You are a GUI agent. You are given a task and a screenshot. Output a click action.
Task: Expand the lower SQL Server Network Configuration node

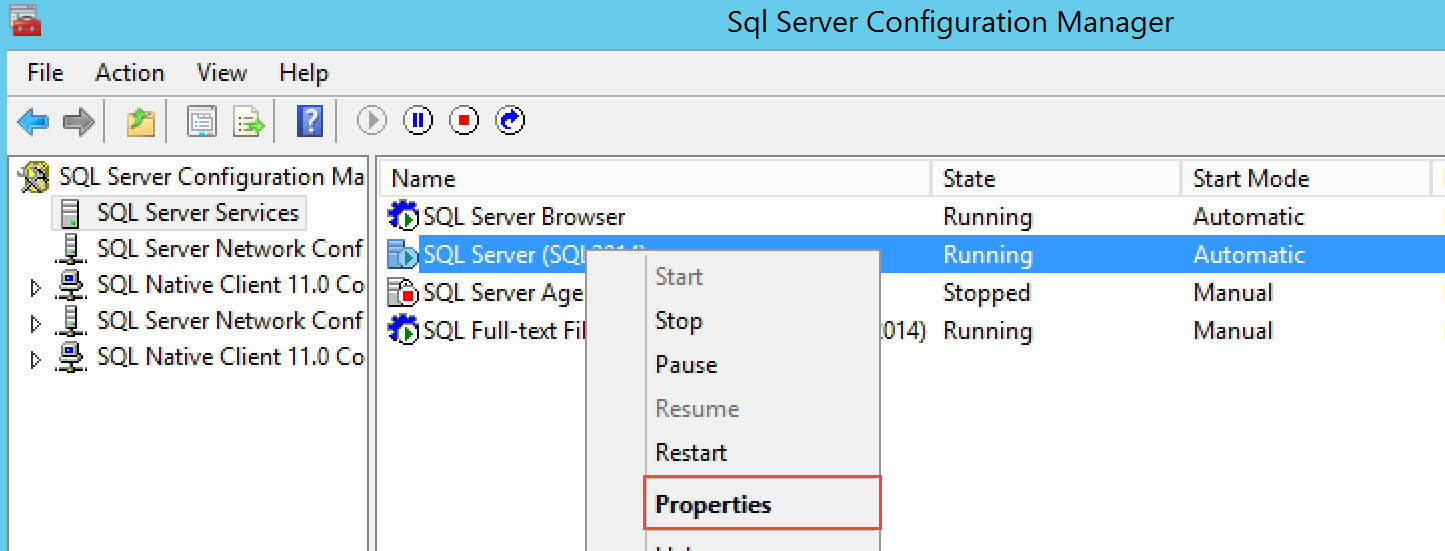click(36, 324)
